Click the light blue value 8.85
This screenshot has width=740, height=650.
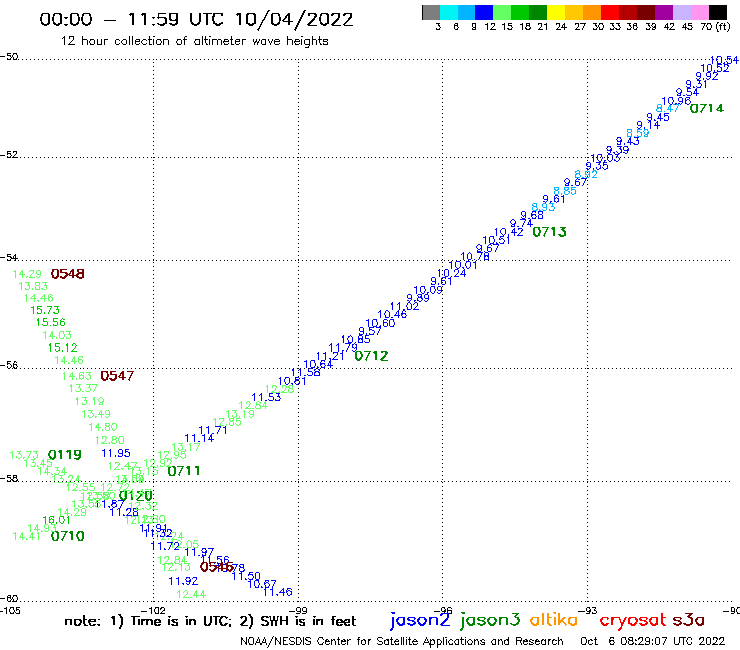[565, 191]
